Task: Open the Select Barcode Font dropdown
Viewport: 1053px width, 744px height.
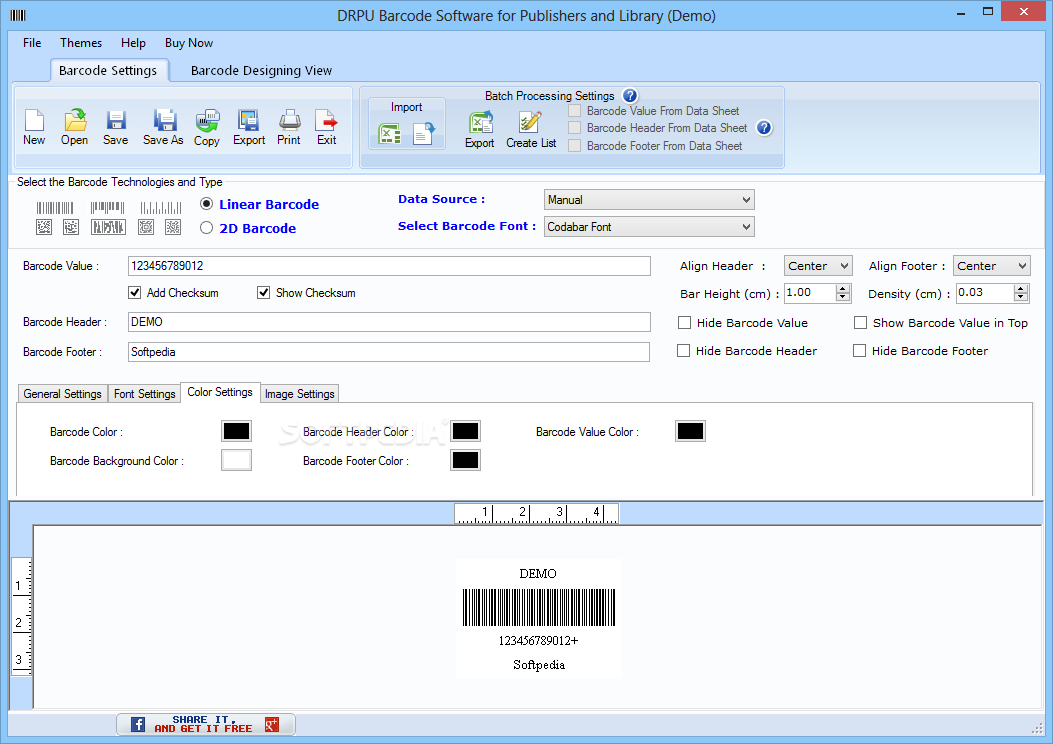Action: (x=649, y=227)
